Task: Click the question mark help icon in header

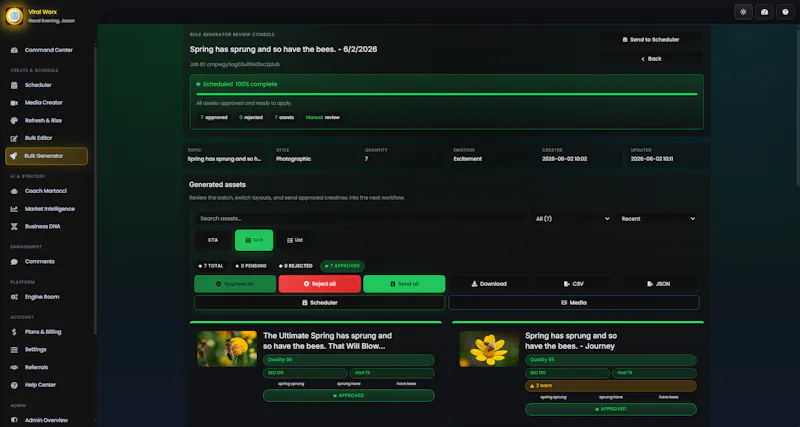Action: click(x=785, y=12)
